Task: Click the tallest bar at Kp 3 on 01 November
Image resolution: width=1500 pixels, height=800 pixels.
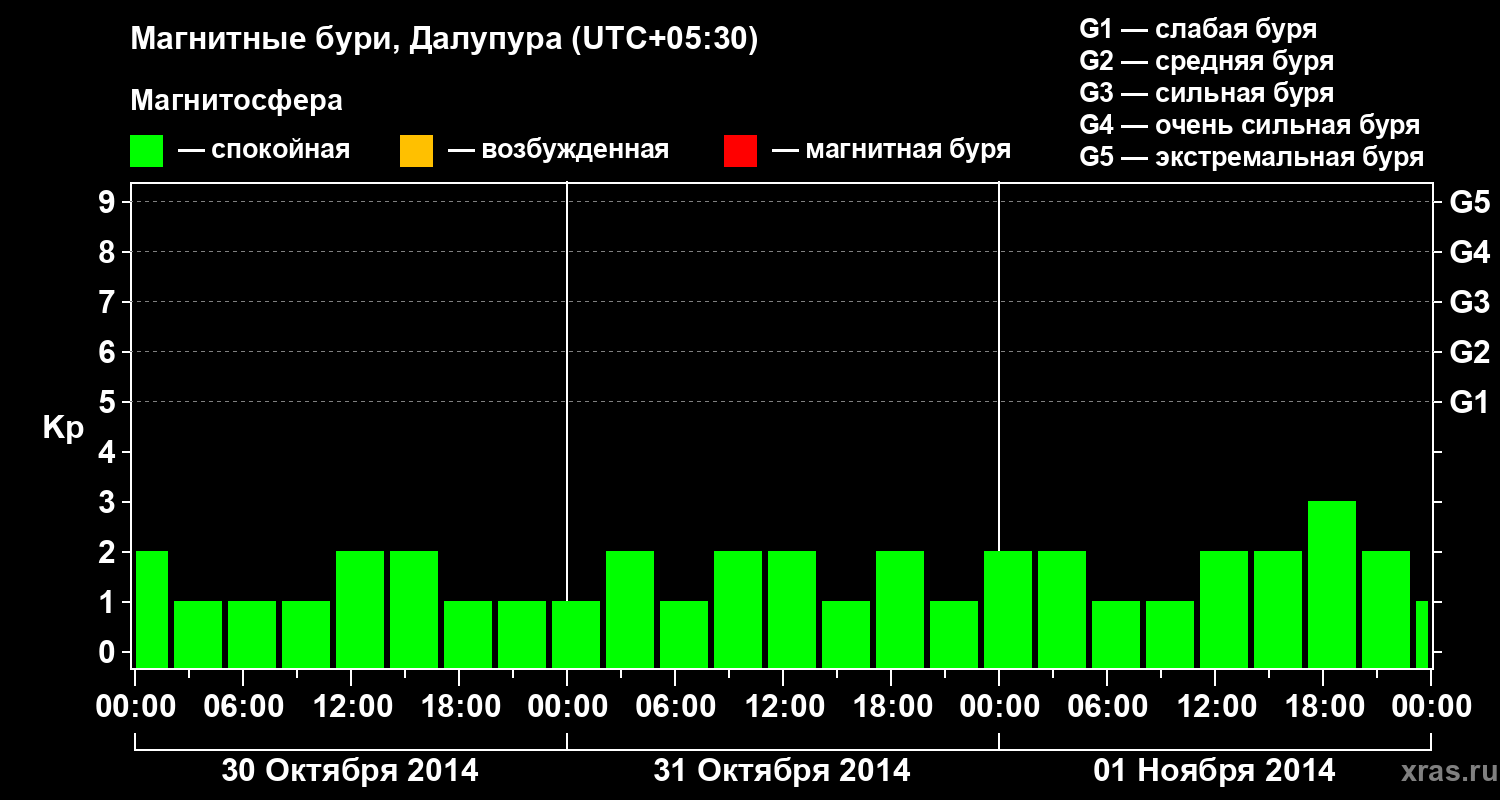Action: click(x=1332, y=584)
